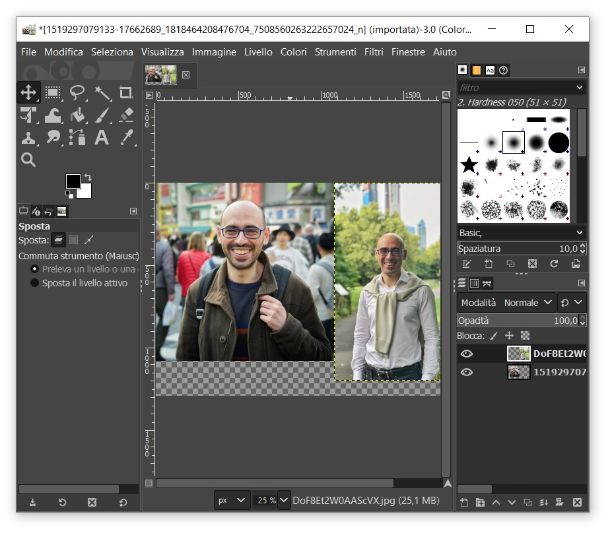Adjust the Opacità slider
Image resolution: width=610 pixels, height=533 pixels.
[518, 321]
